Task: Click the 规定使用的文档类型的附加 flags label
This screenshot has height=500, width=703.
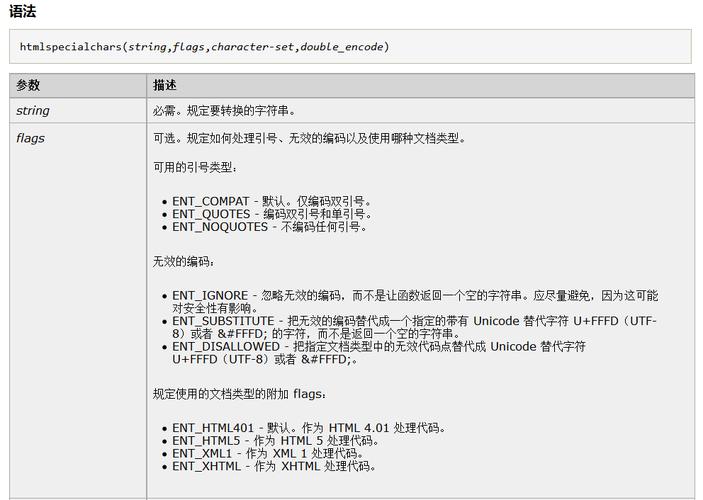Action: (239, 394)
